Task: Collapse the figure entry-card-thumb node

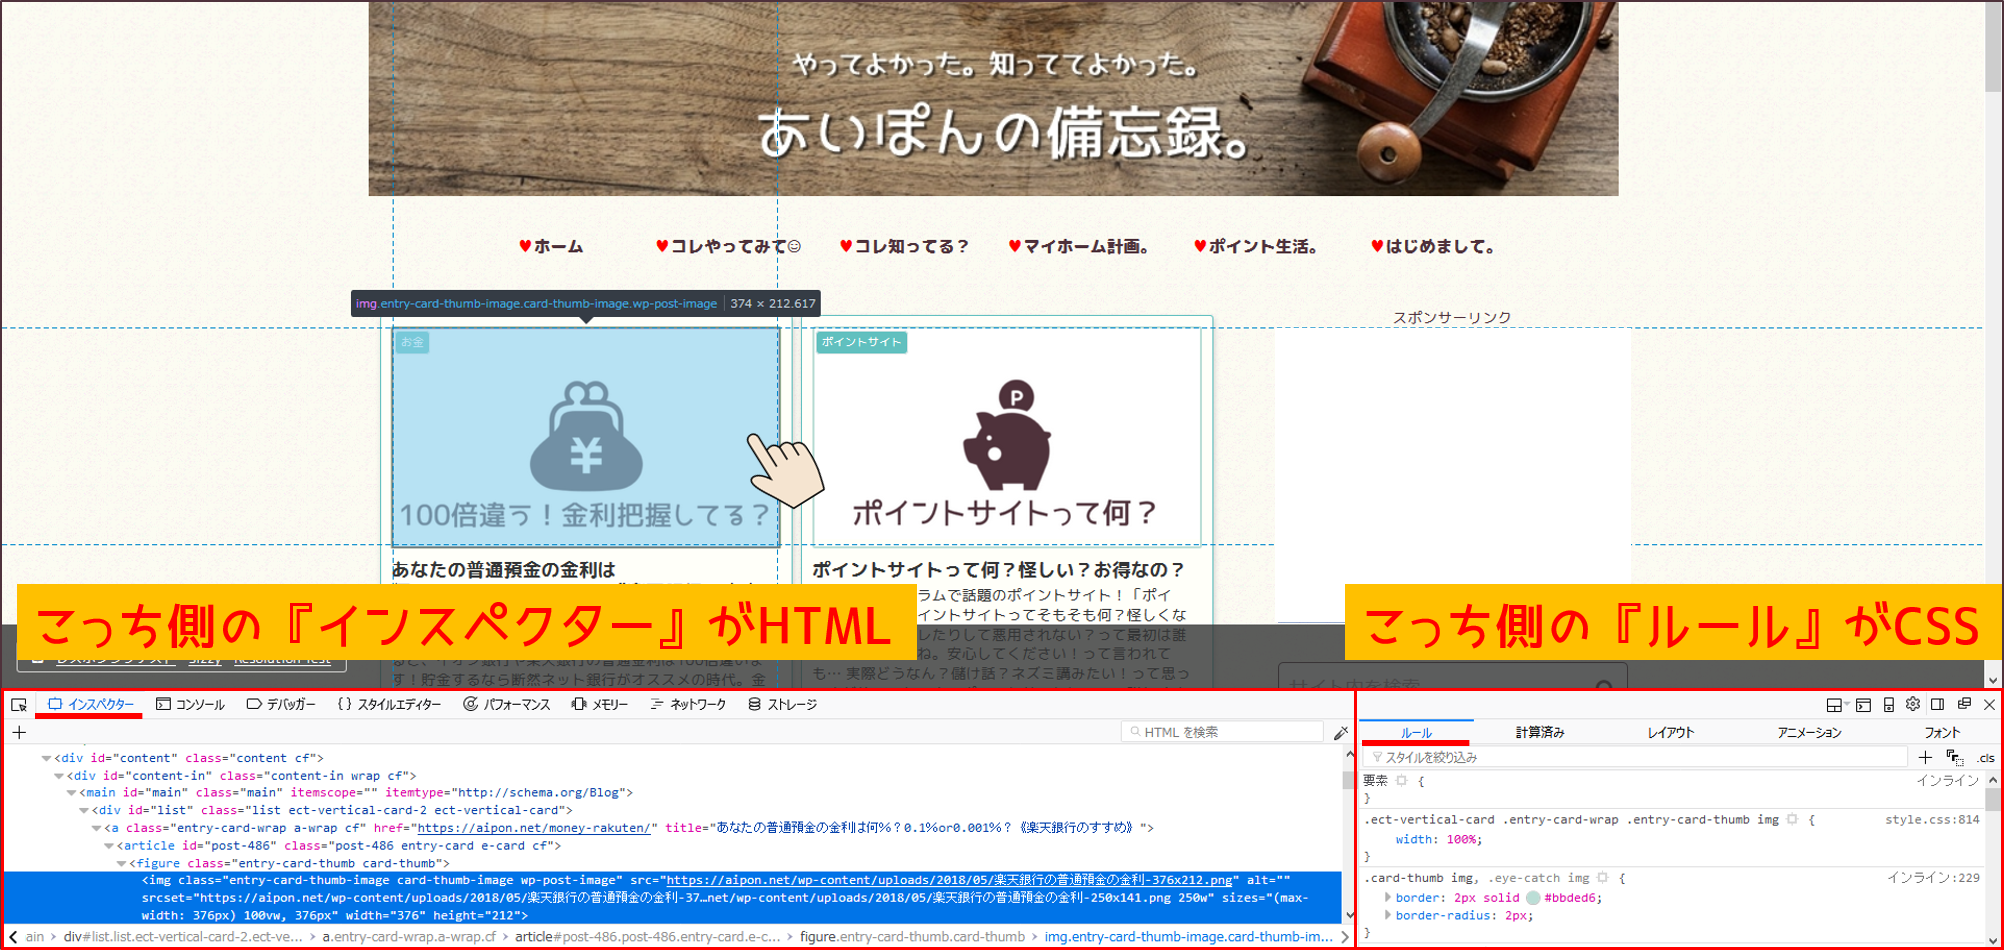Action: pos(122,863)
